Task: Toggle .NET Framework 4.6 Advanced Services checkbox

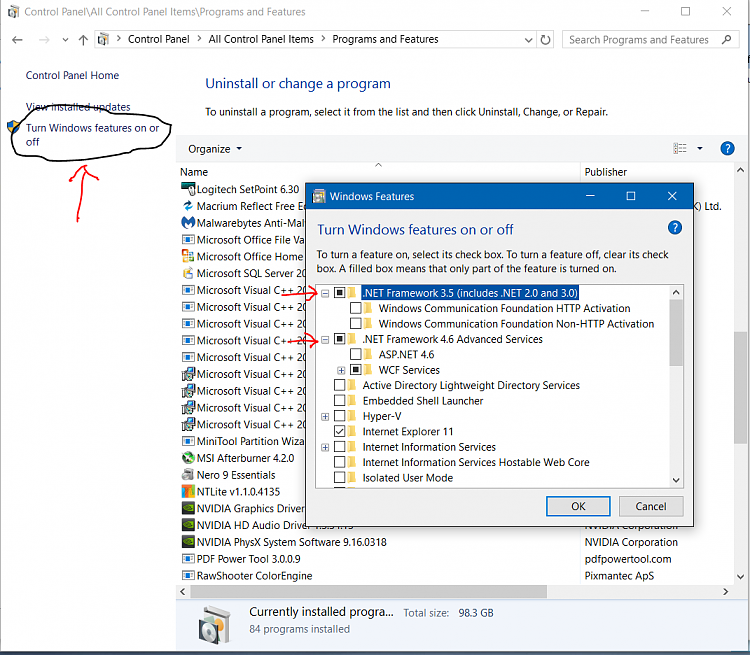Action: pyautogui.click(x=340, y=339)
